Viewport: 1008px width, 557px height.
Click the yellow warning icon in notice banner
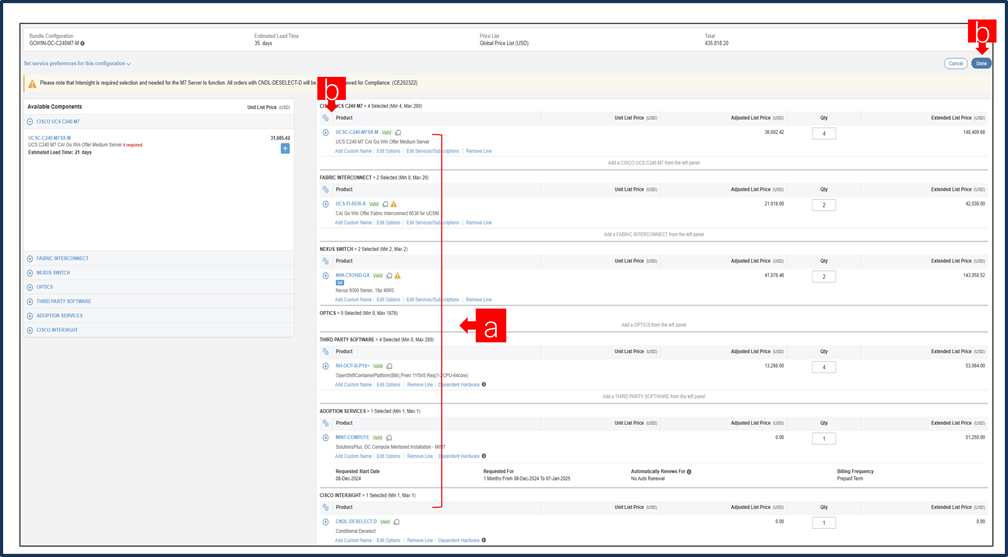click(32, 83)
